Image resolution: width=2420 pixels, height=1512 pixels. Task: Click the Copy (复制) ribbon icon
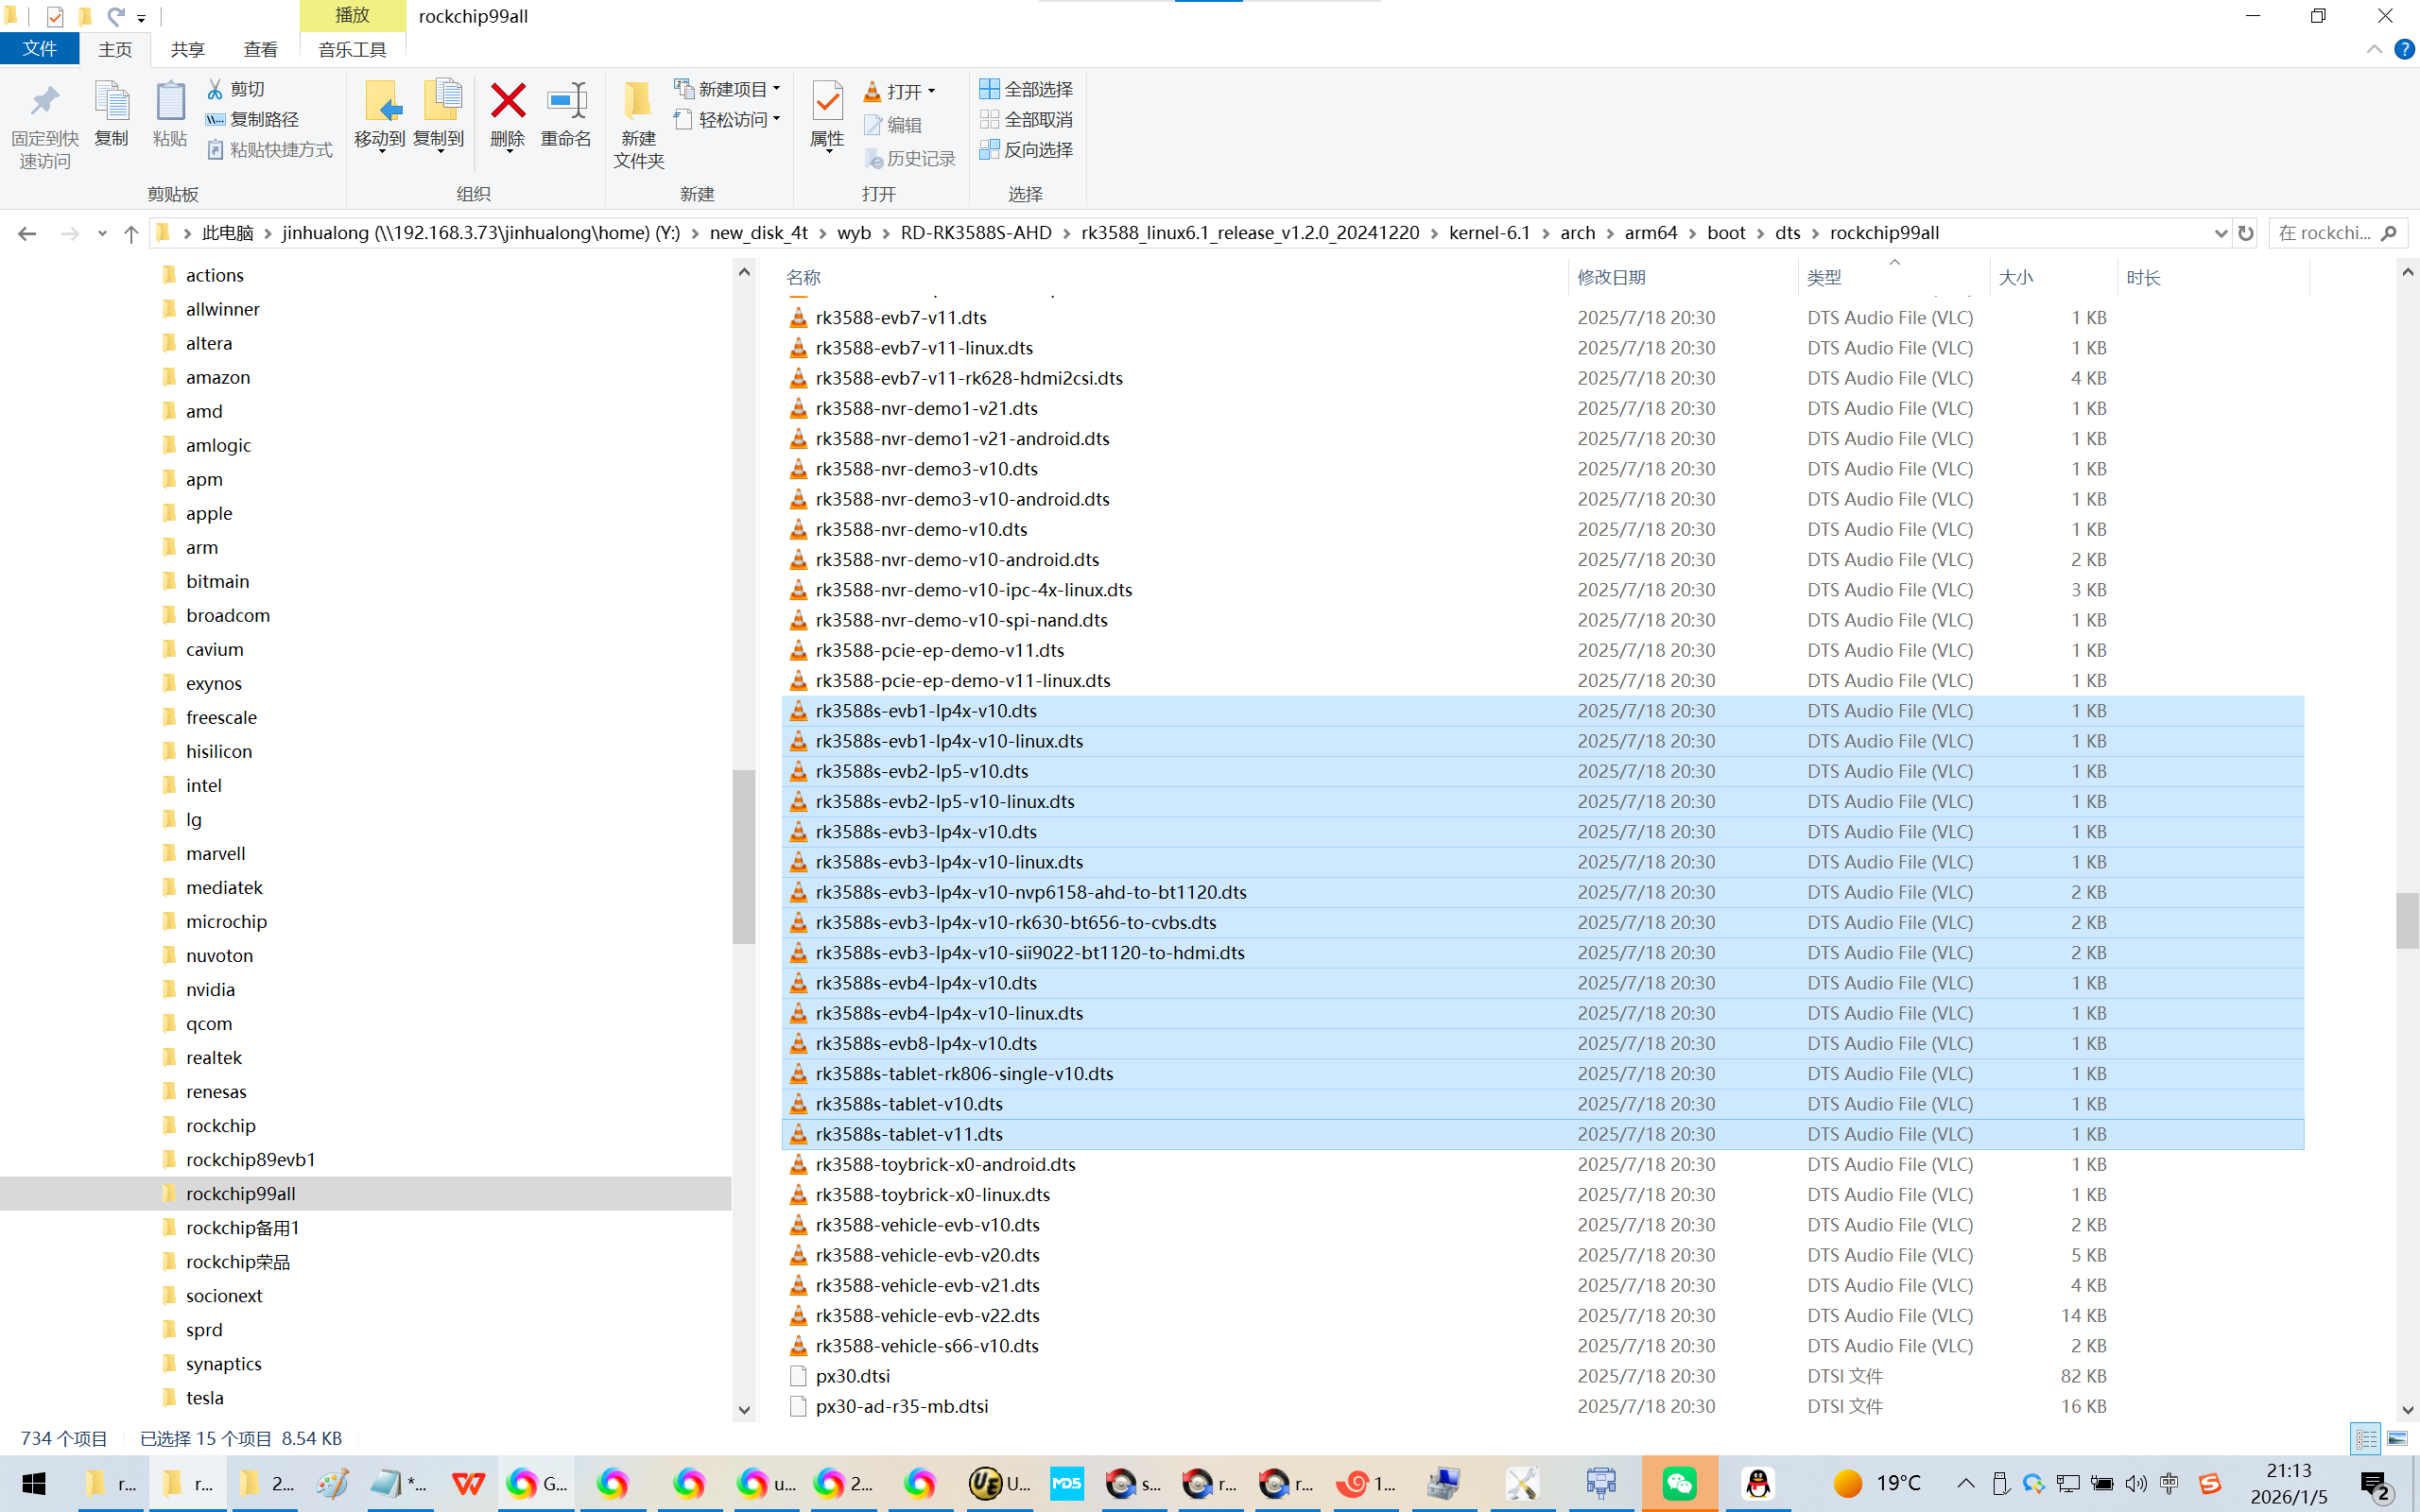click(111, 102)
